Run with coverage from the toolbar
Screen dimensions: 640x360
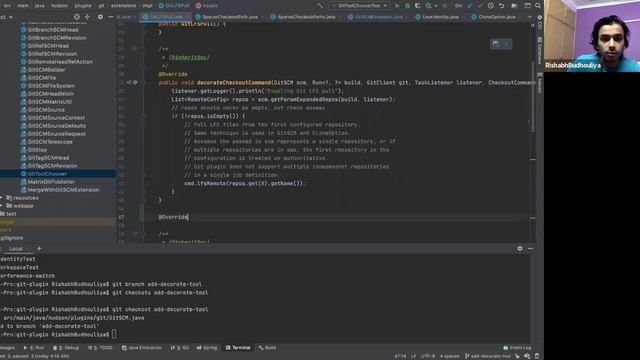click(x=417, y=6)
